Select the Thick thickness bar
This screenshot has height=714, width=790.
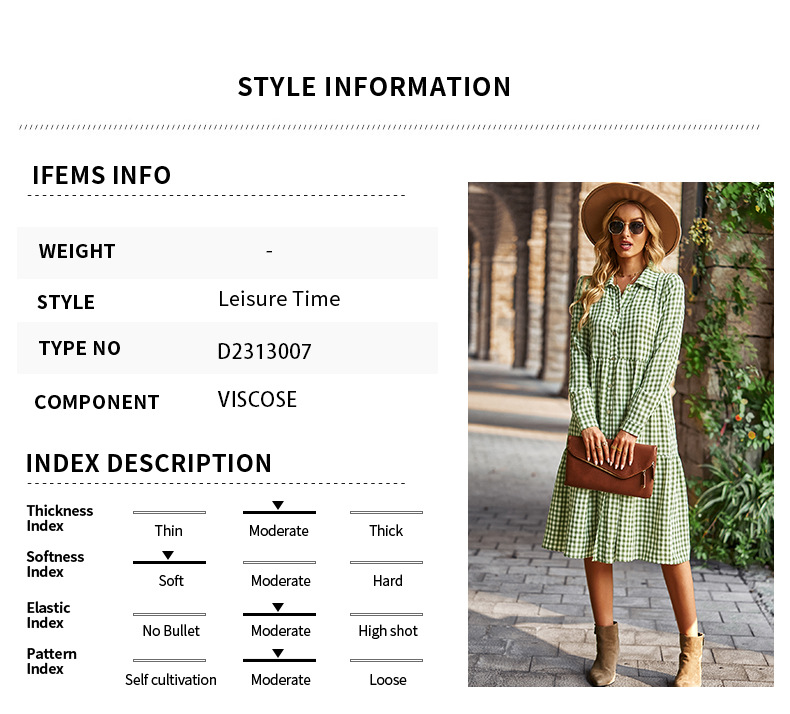[x=386, y=512]
